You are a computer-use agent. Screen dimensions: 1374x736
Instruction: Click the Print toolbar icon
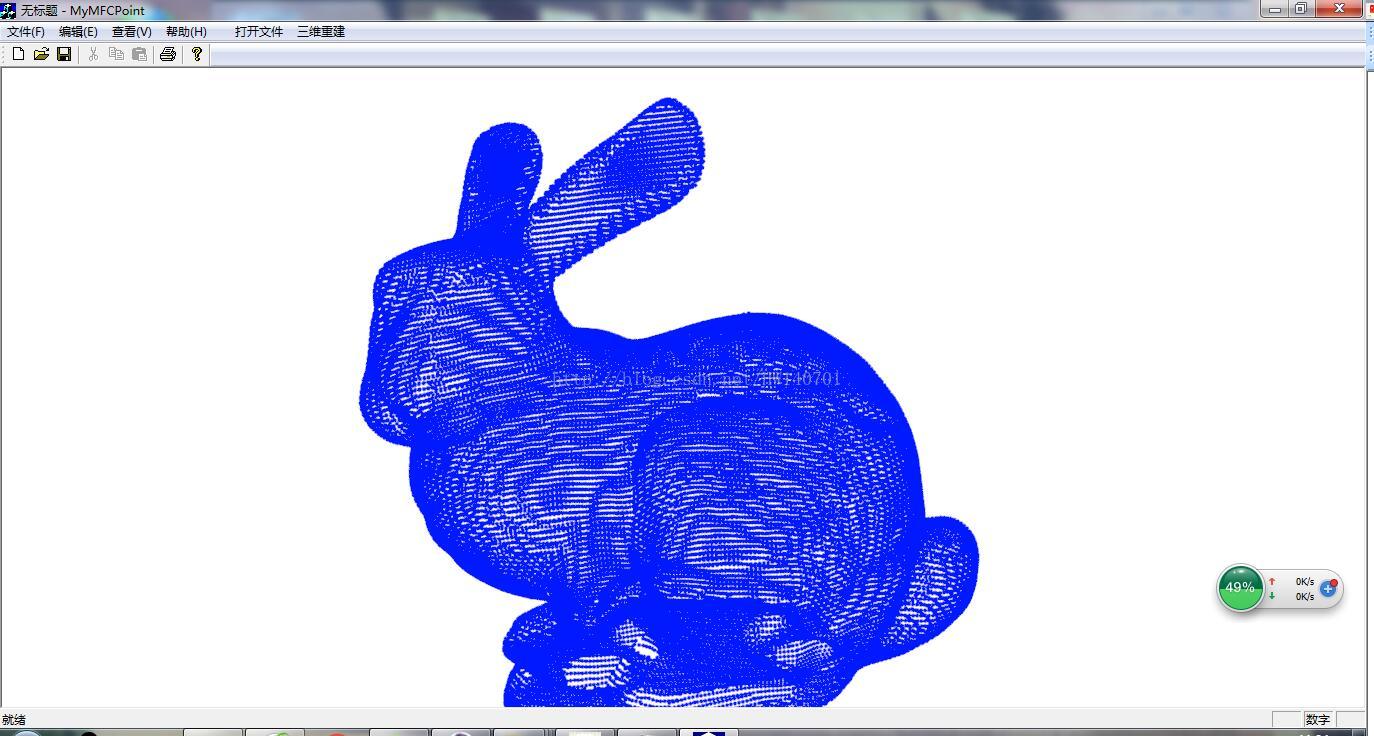(x=168, y=54)
